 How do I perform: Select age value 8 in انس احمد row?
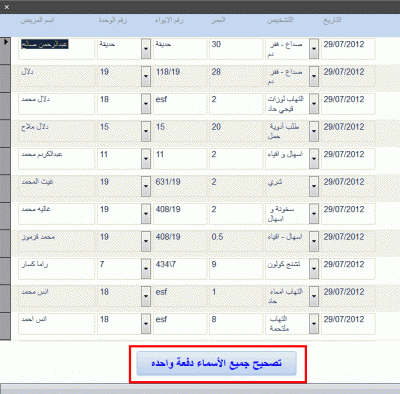pos(214,319)
